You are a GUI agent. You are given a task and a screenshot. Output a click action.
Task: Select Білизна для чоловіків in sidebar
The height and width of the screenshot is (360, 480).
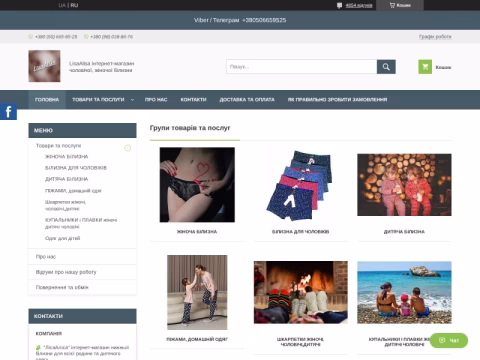(x=76, y=168)
